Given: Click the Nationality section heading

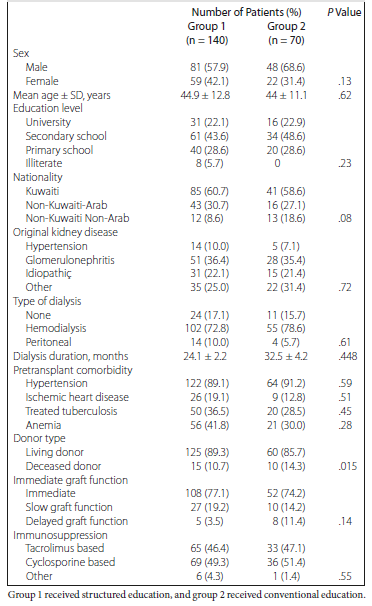Looking at the screenshot, I should click(x=37, y=177).
